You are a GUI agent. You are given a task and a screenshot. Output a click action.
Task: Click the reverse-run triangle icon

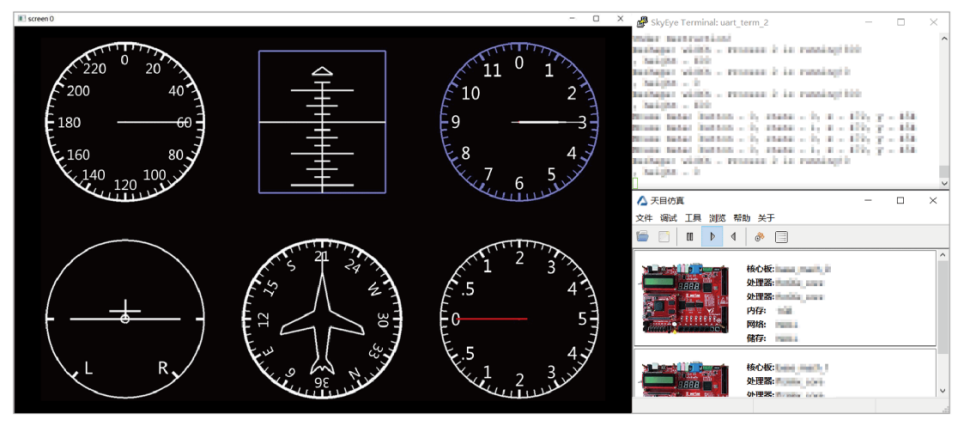click(733, 237)
